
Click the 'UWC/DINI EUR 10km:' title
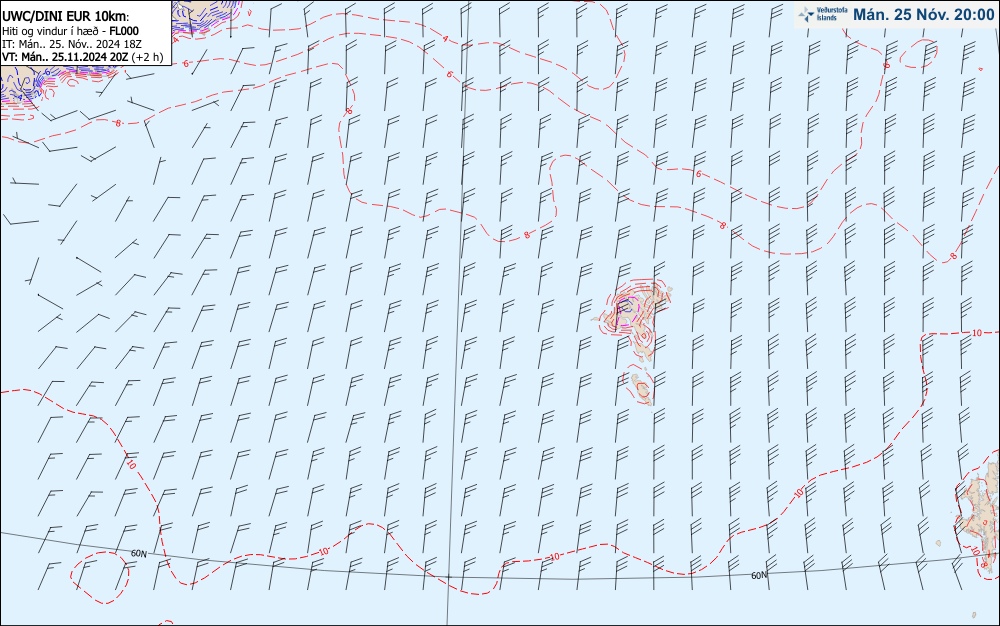tap(66, 17)
